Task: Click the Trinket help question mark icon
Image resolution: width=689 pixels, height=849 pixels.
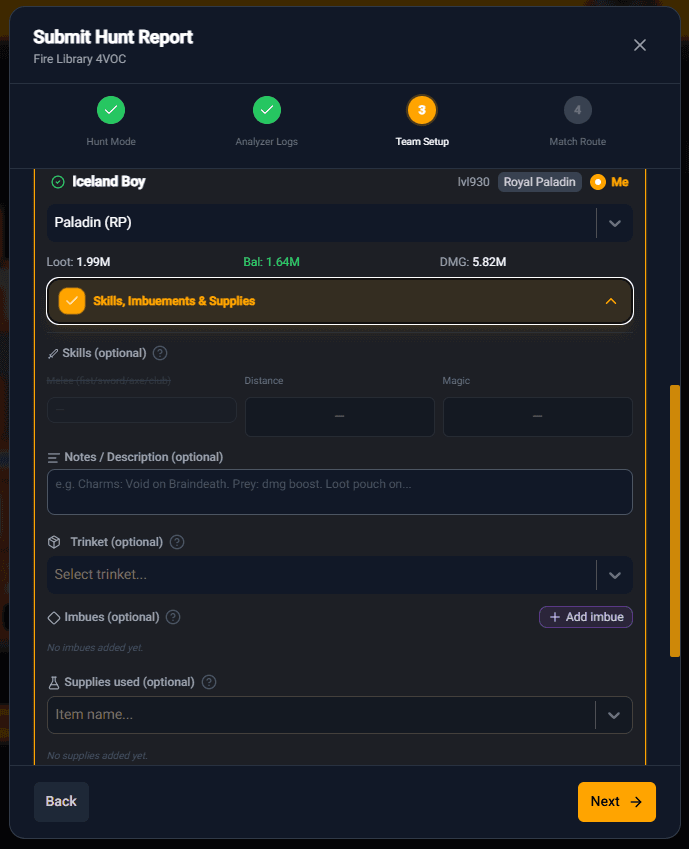Action: 177,542
